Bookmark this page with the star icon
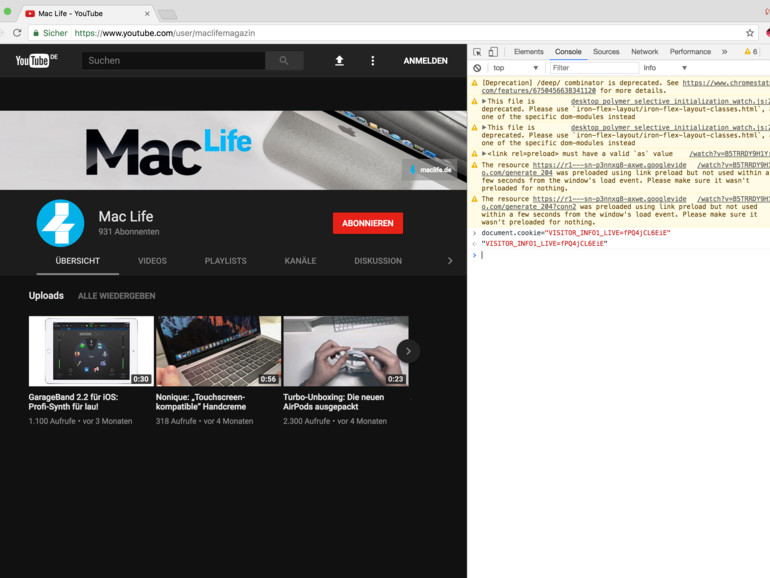 (749, 33)
